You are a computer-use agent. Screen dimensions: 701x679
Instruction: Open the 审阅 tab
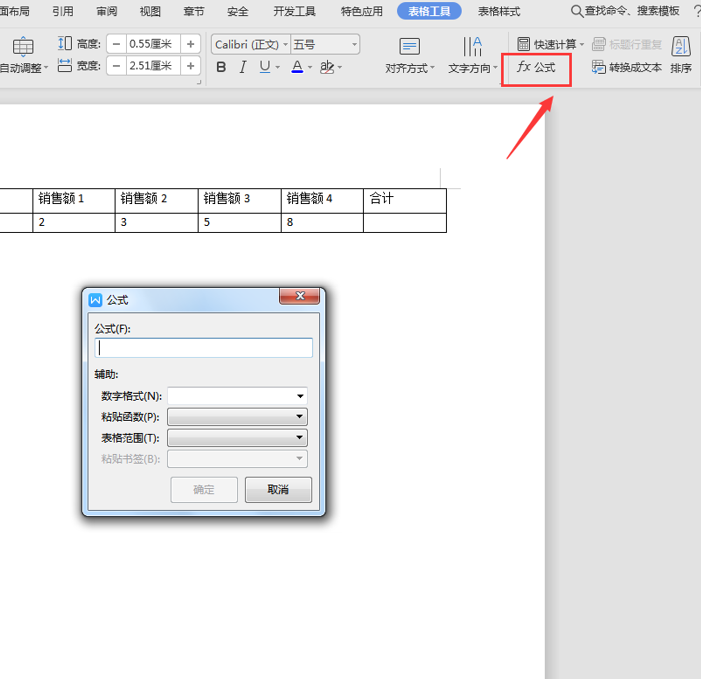pyautogui.click(x=106, y=11)
